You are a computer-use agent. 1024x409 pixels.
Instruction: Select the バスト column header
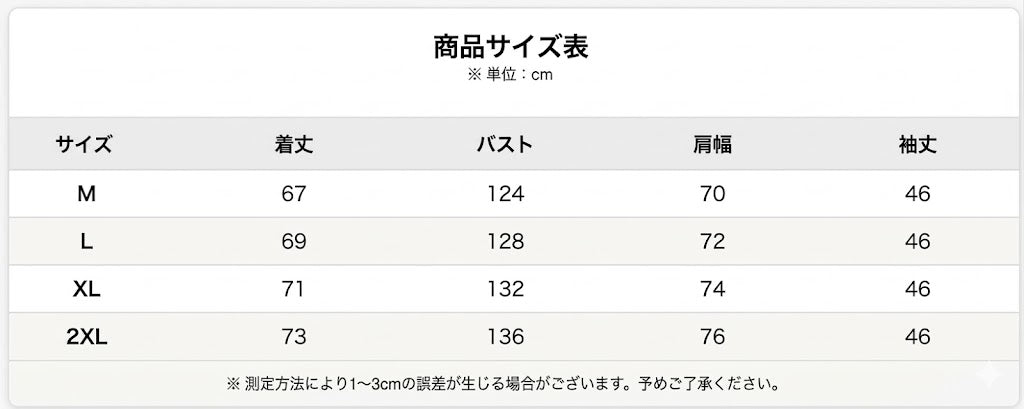(x=505, y=144)
